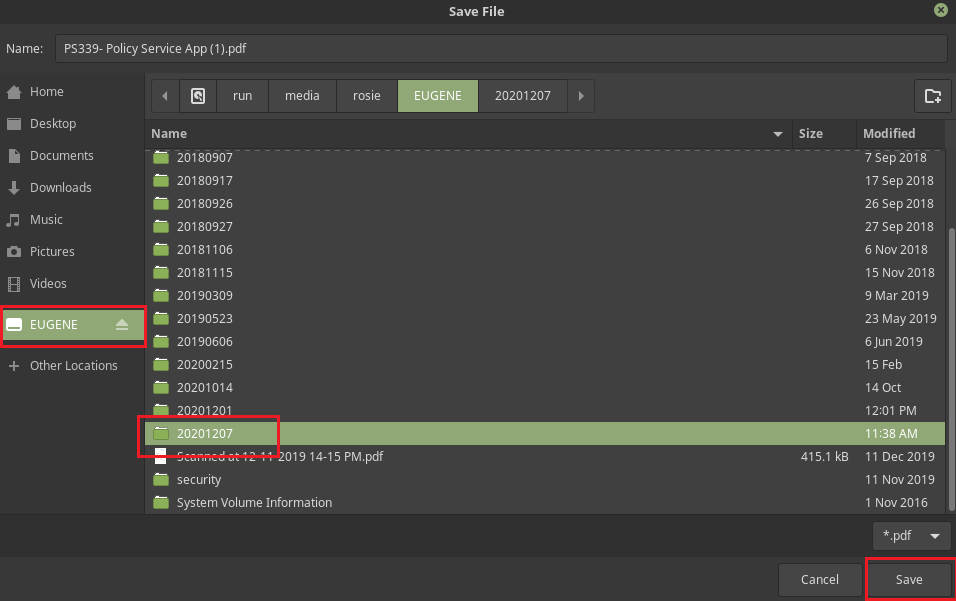Open Other Locations in sidebar
This screenshot has height=601, width=956.
coord(73,366)
